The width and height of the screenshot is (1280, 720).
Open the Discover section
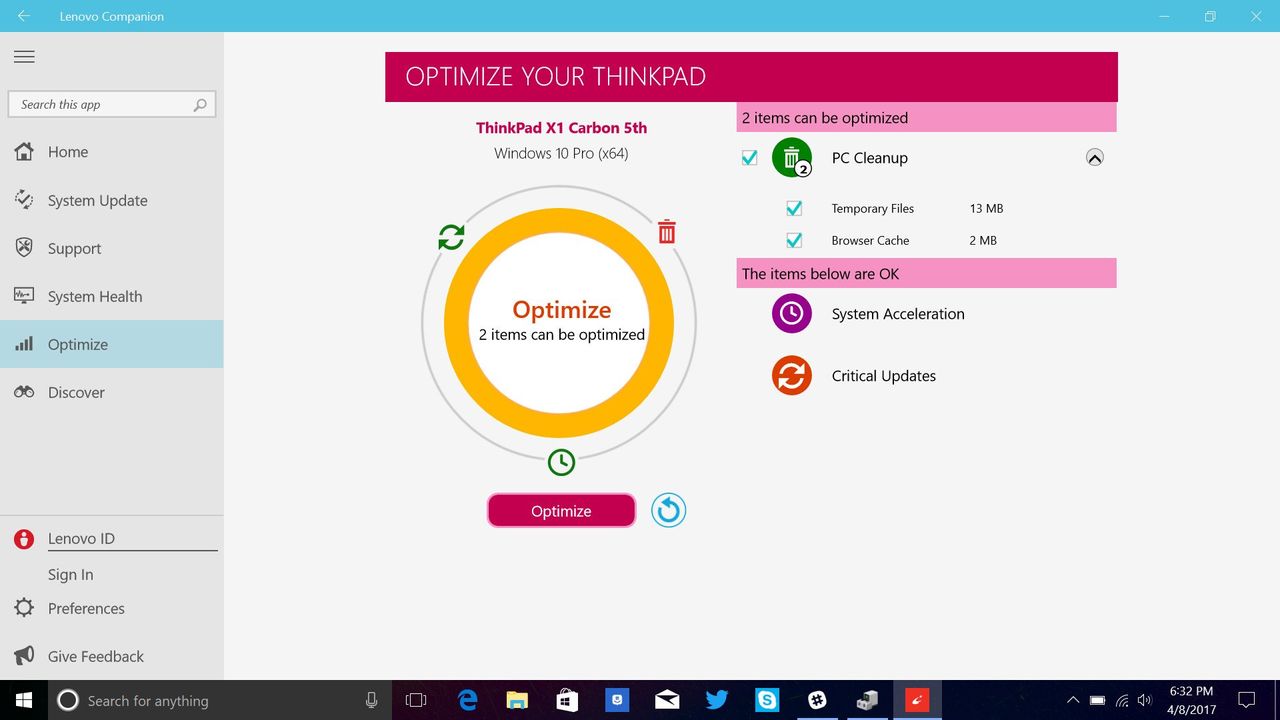pyautogui.click(x=112, y=392)
